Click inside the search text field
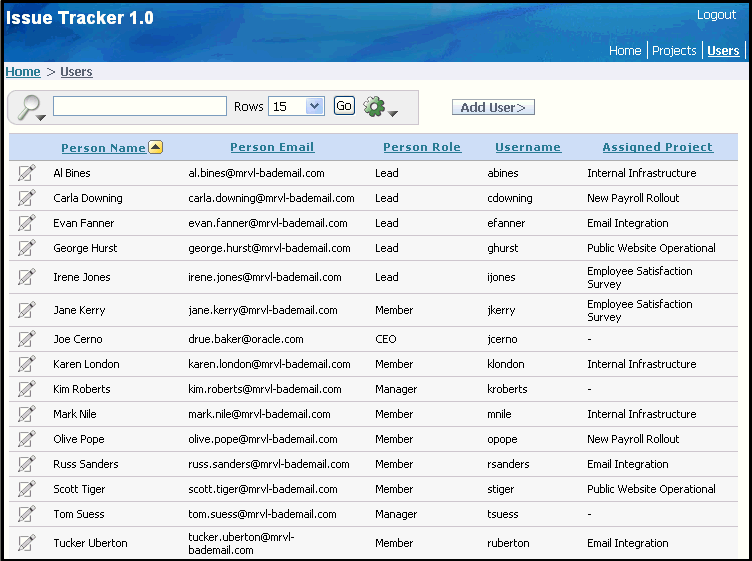 [x=140, y=106]
